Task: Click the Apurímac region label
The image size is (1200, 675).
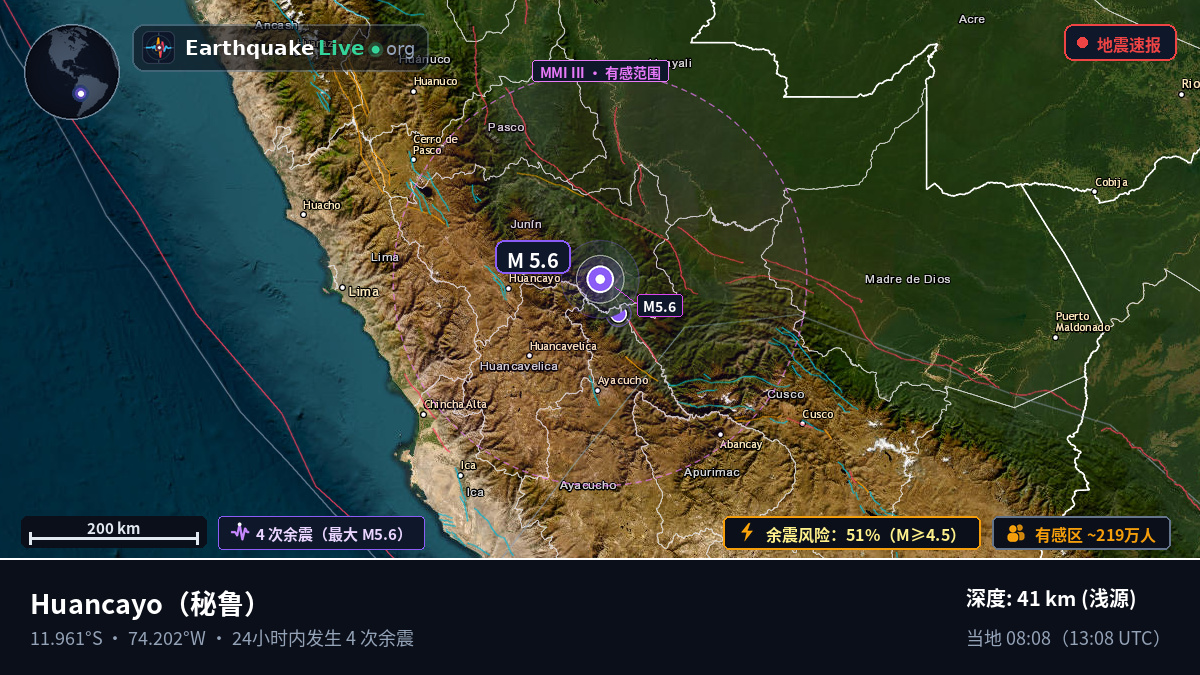Action: coord(712,472)
